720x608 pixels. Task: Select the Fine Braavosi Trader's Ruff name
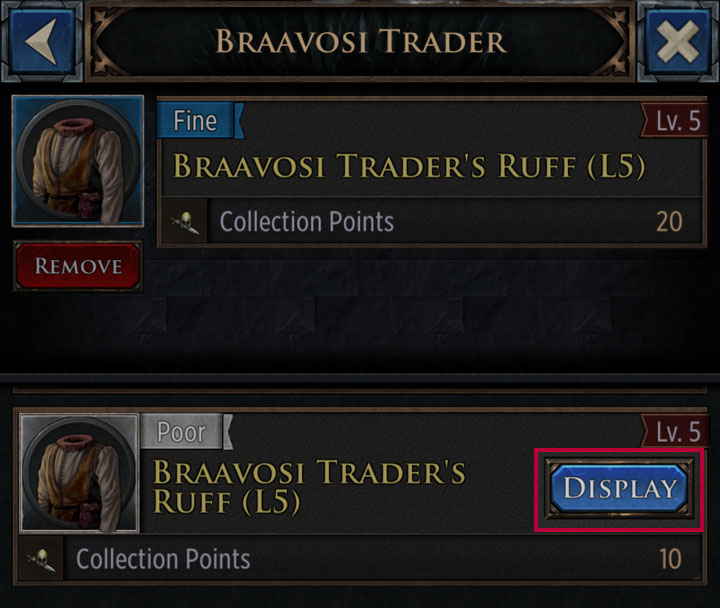tap(410, 165)
